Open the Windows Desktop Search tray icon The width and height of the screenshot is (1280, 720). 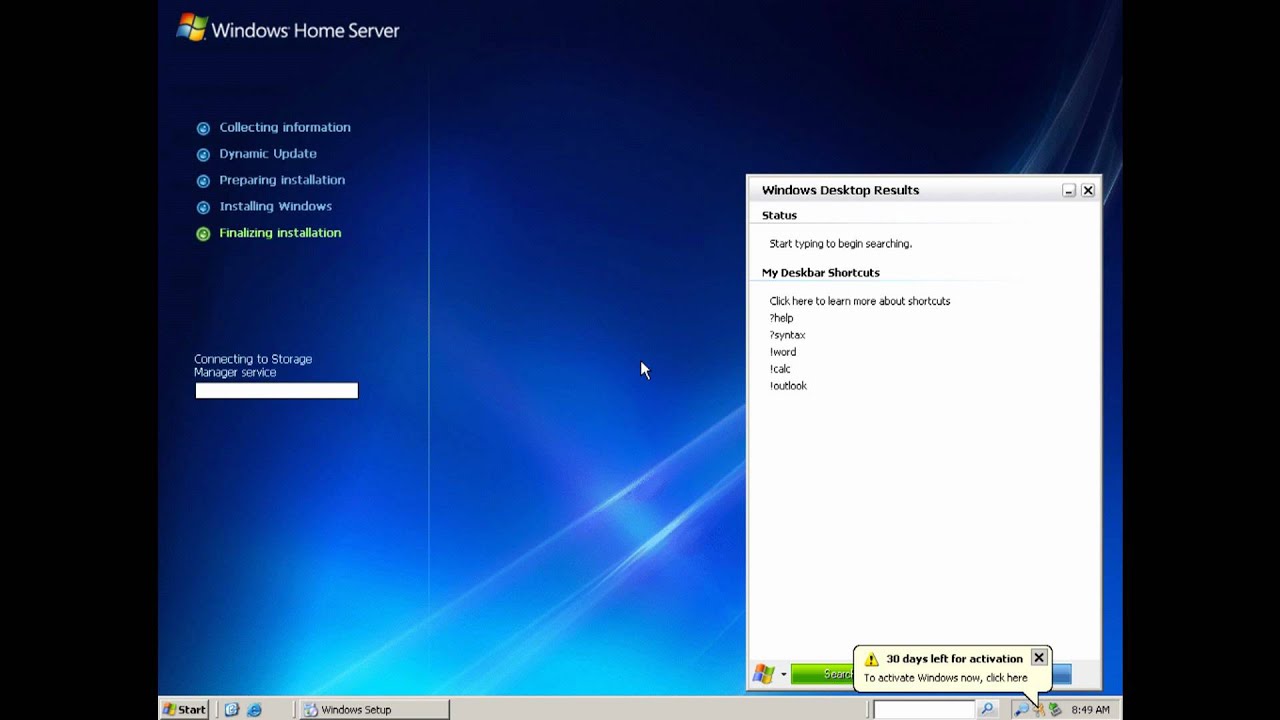point(1021,709)
